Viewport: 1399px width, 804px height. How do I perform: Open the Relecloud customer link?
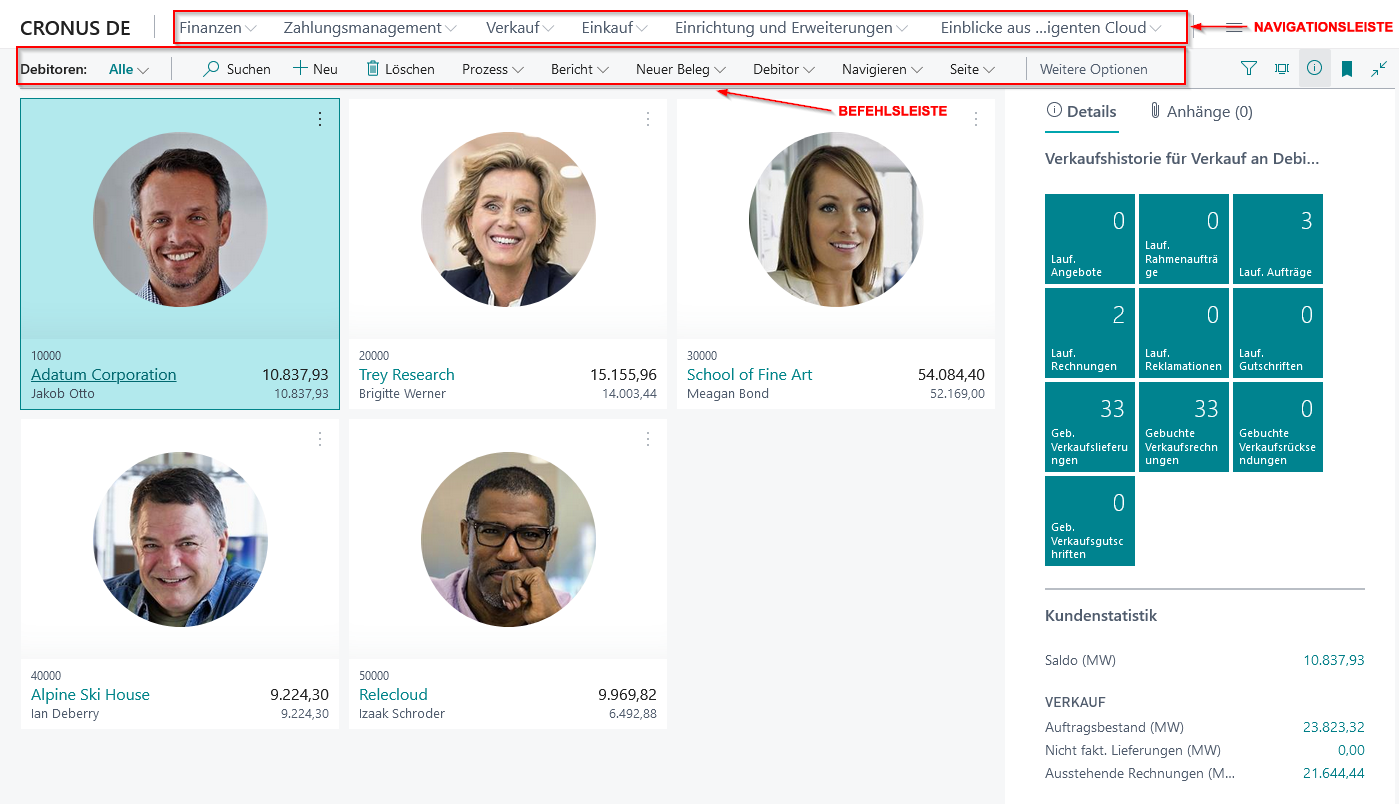[x=393, y=695]
